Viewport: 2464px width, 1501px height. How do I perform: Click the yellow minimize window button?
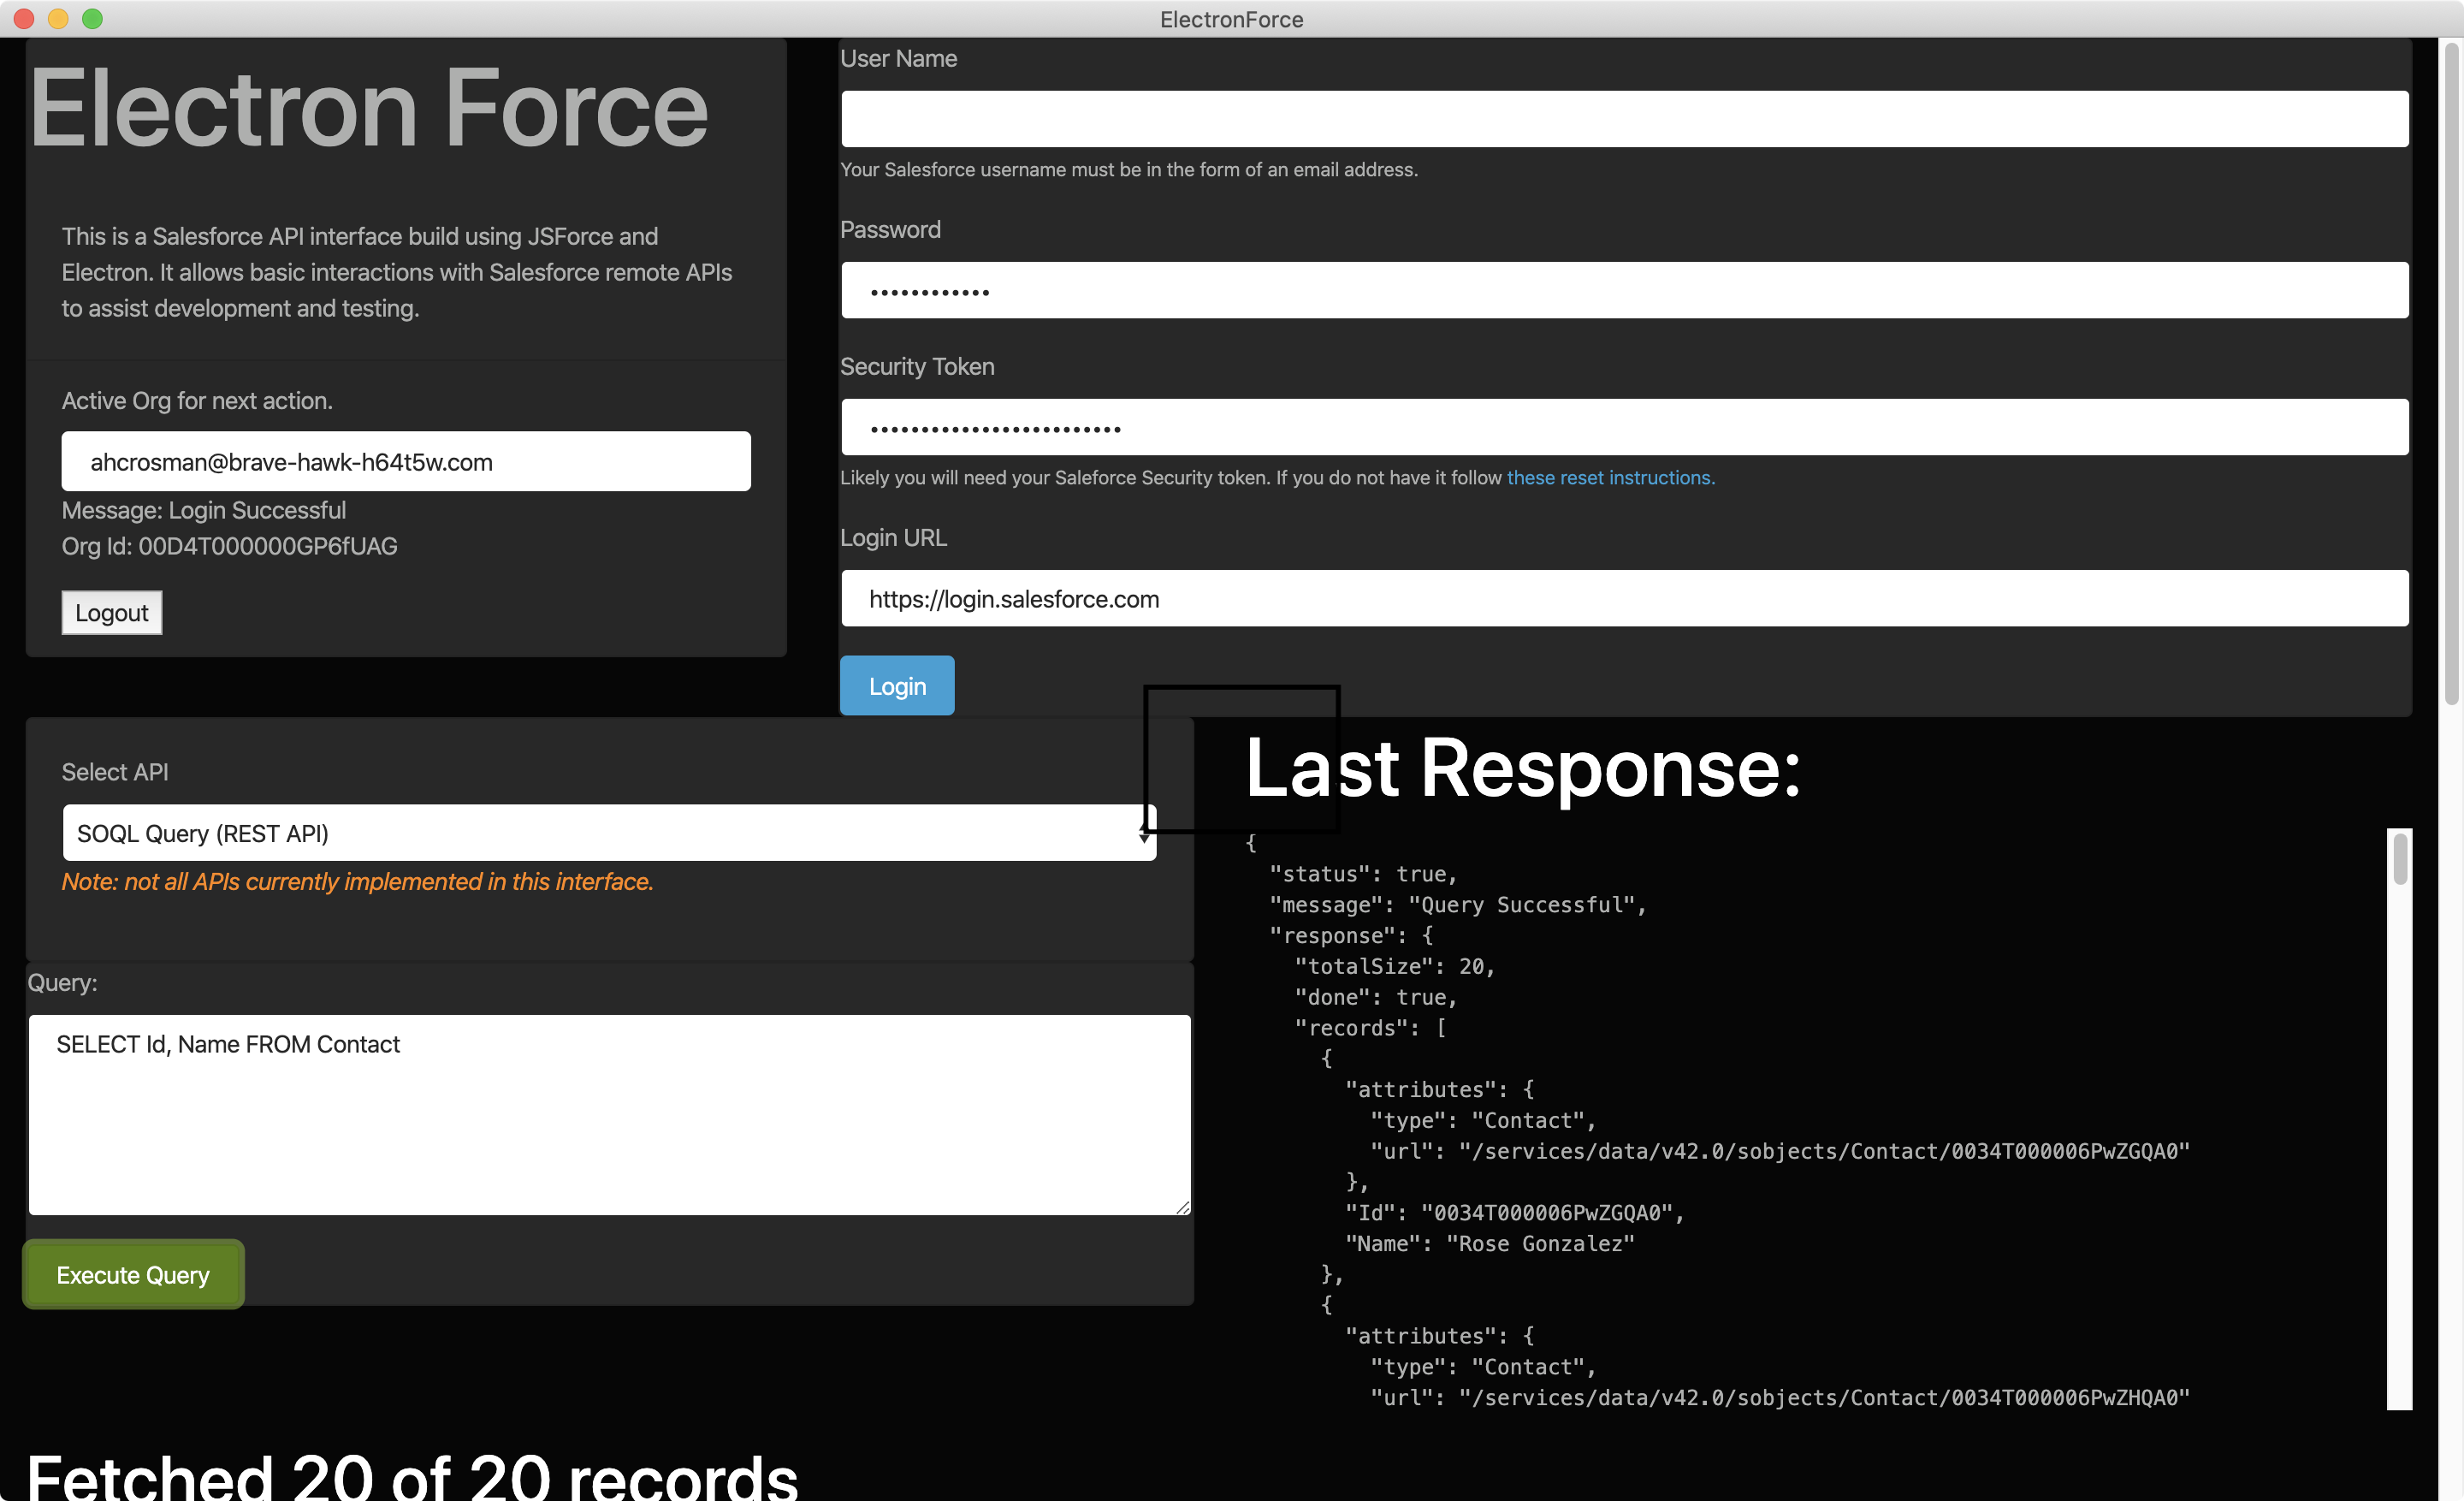click(58, 19)
